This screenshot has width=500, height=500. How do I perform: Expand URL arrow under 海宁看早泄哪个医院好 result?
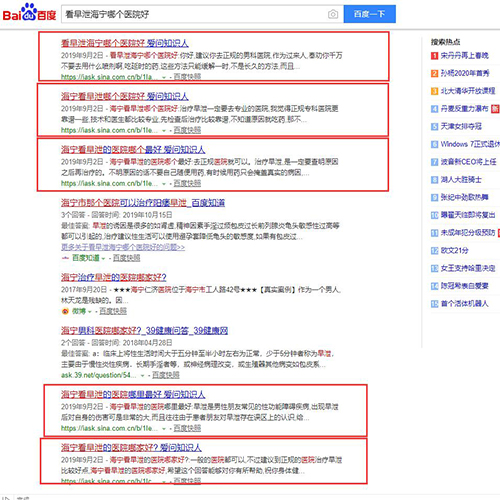(164, 131)
